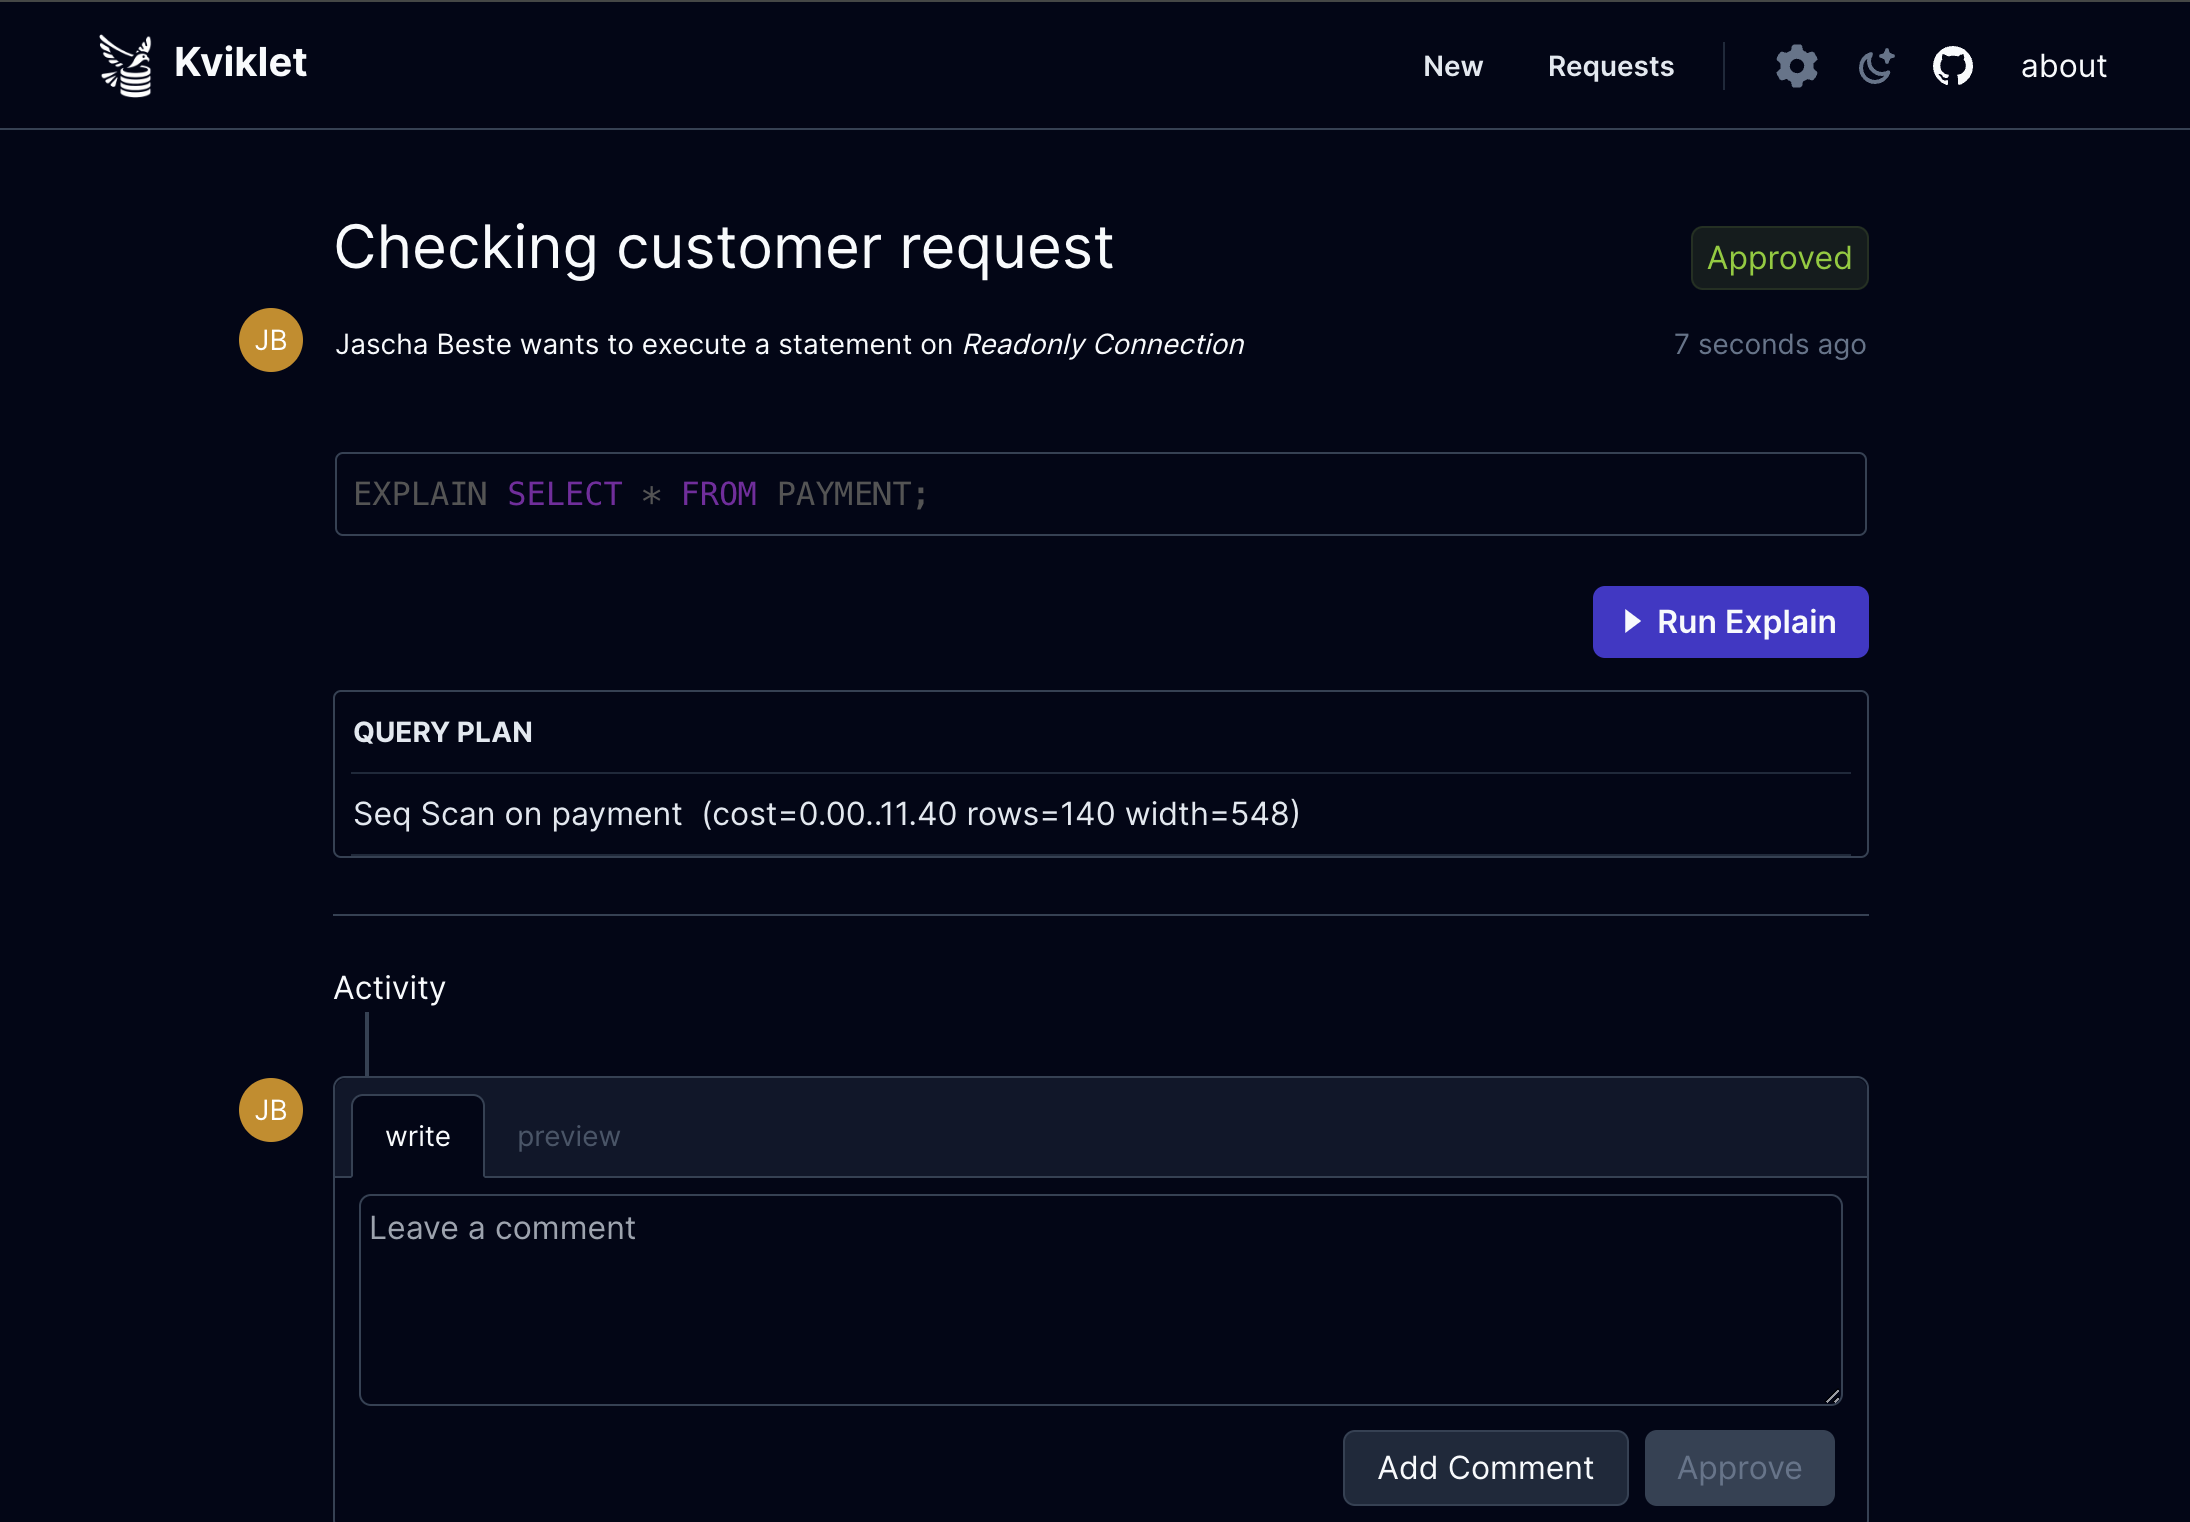Focus the Leave a comment field
This screenshot has height=1522, width=2190.
point(1100,1300)
